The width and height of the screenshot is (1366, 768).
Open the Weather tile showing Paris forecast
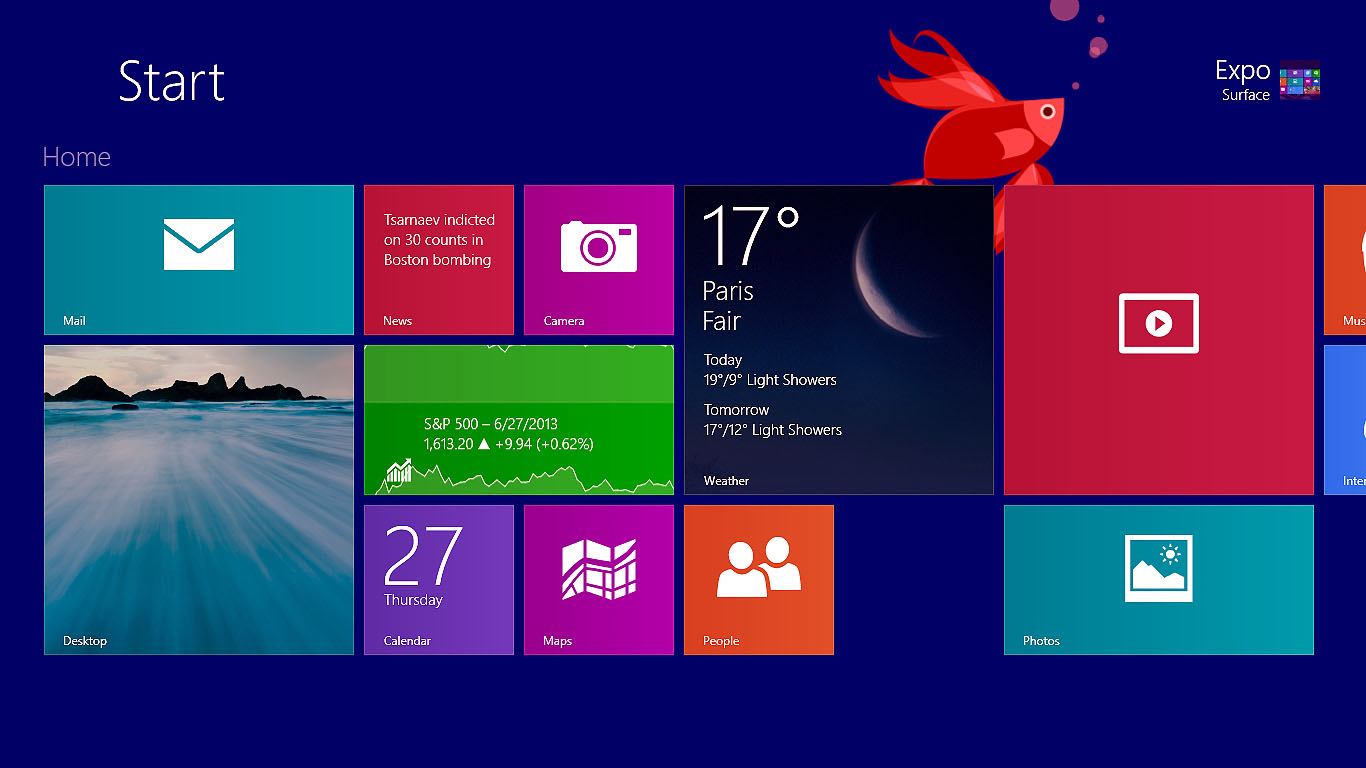point(838,339)
